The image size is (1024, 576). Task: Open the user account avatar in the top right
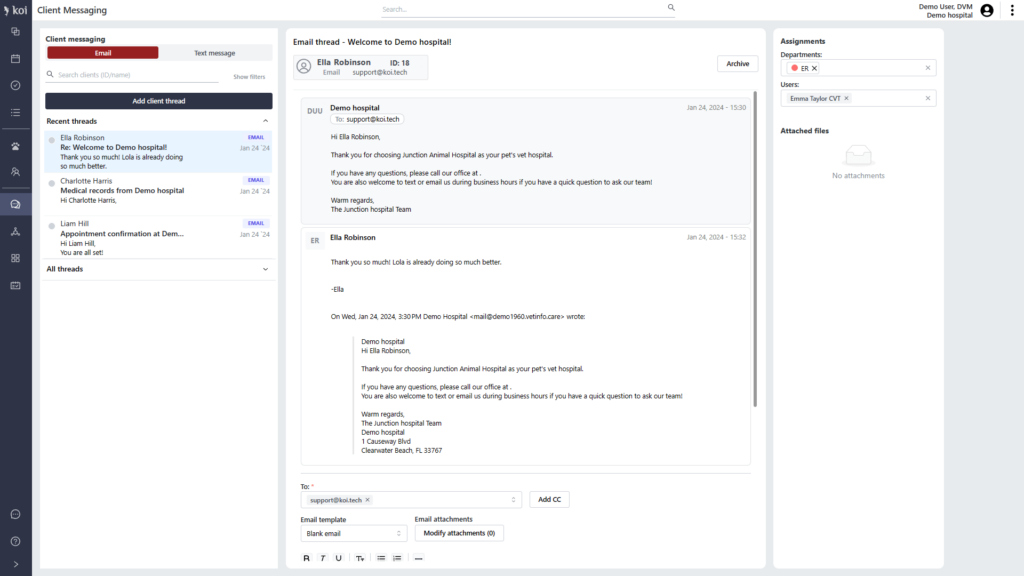[x=986, y=10]
